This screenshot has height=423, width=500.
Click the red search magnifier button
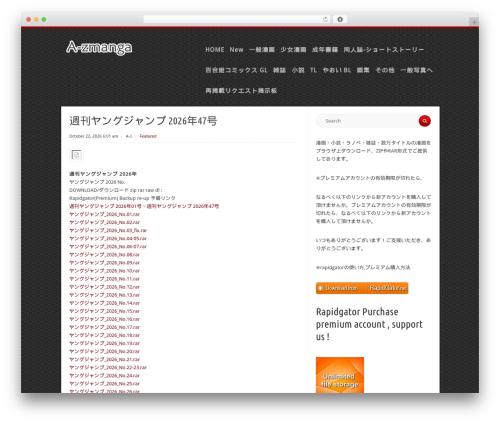[424, 121]
